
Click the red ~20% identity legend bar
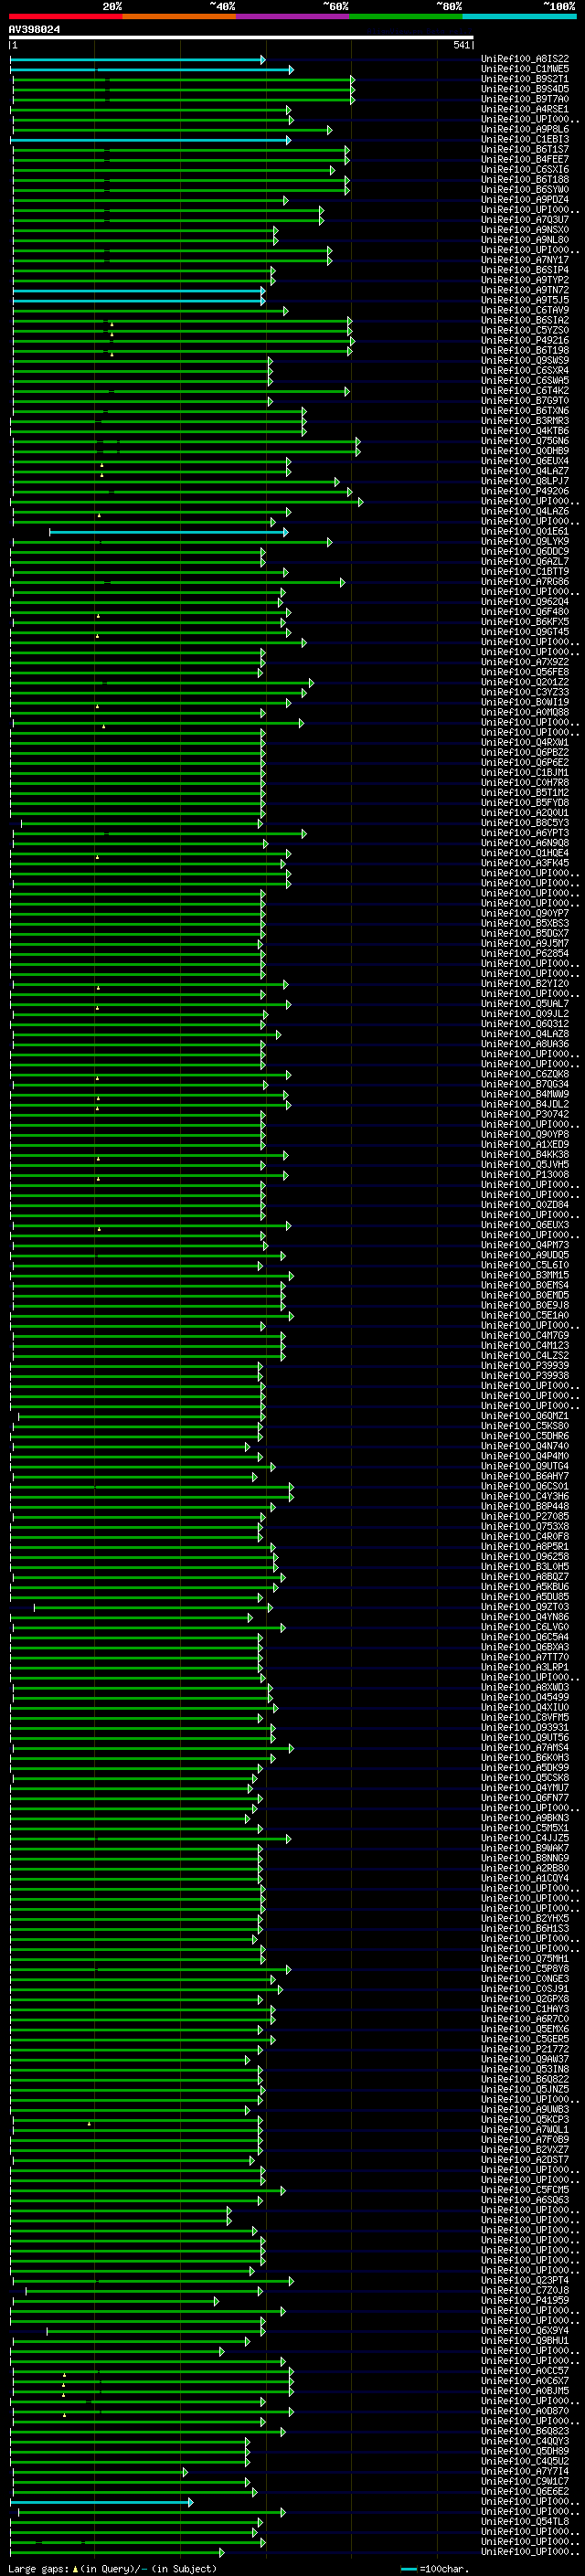click(x=66, y=16)
